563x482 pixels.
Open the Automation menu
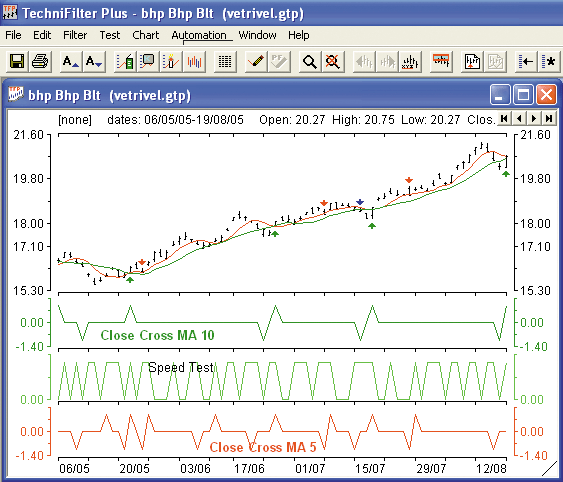click(x=199, y=35)
